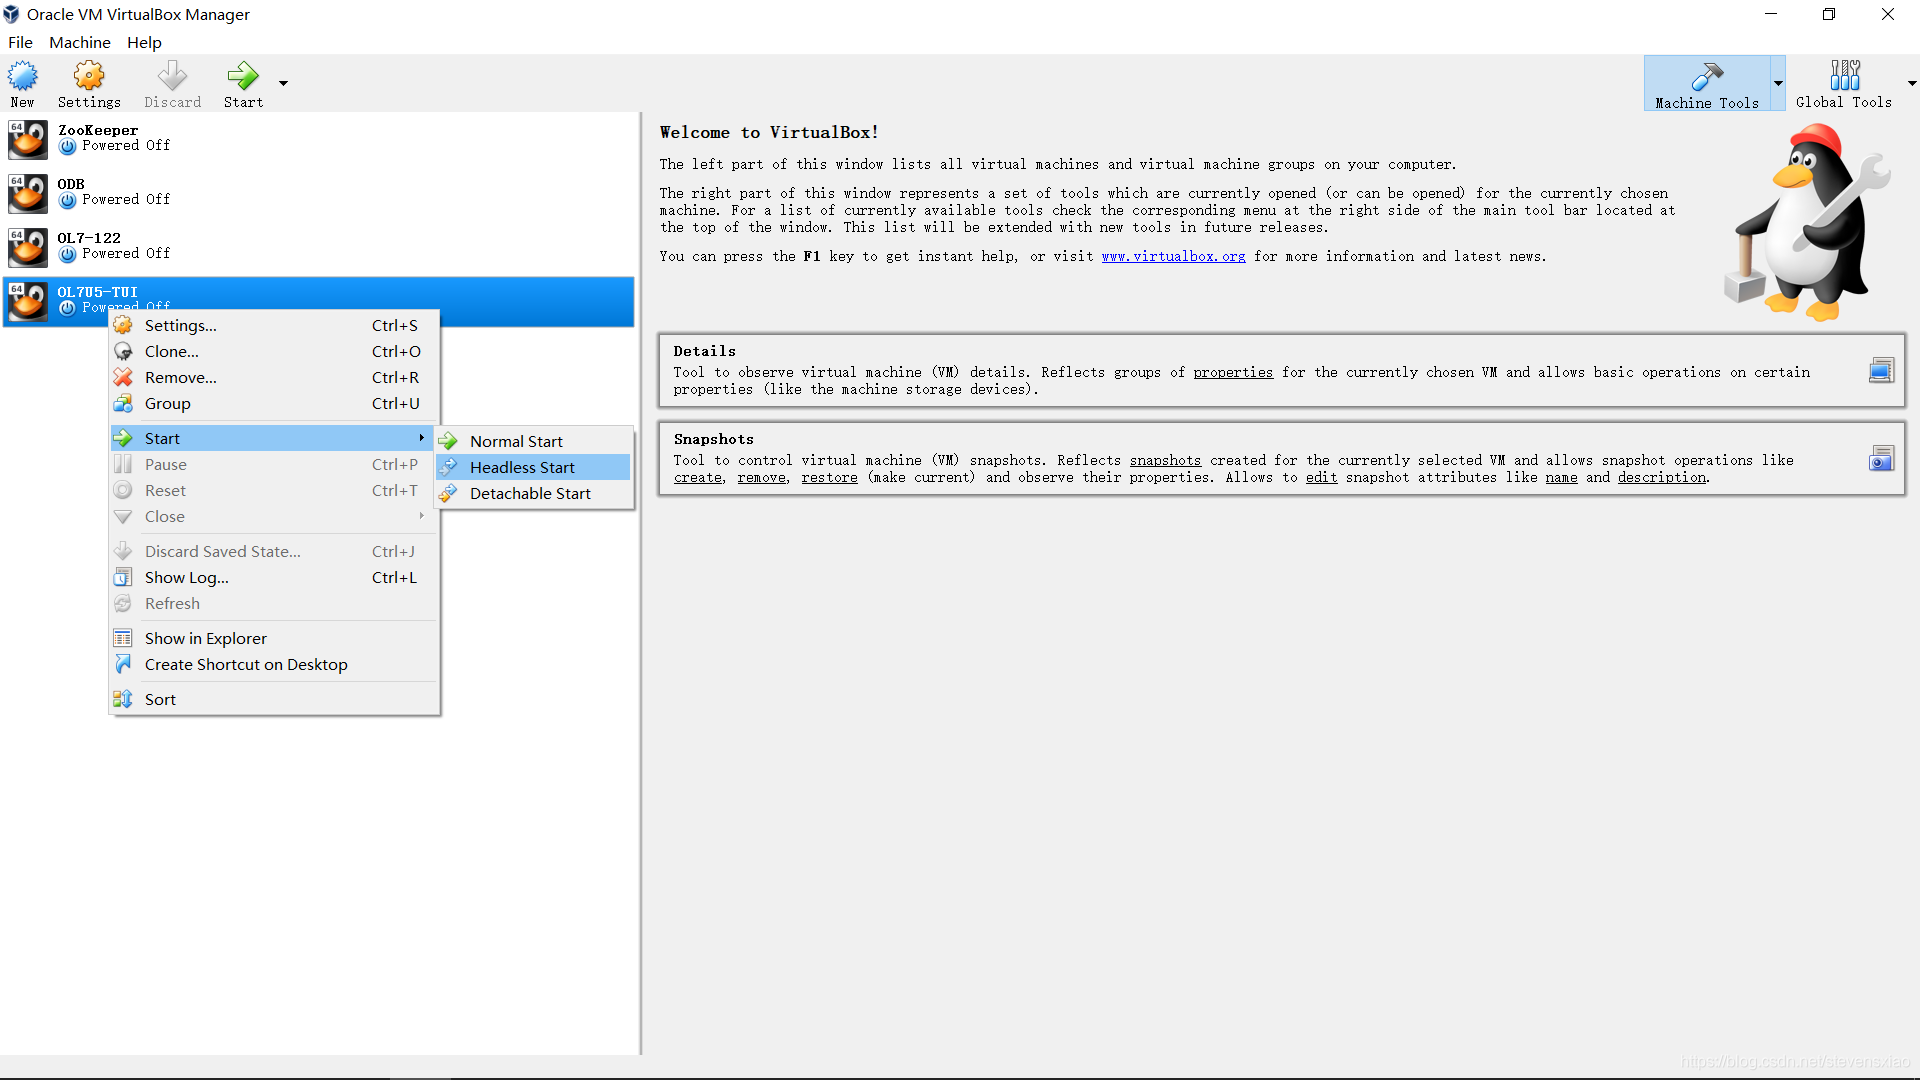
Task: Click the name link in Snapshots
Action: pos(1561,478)
